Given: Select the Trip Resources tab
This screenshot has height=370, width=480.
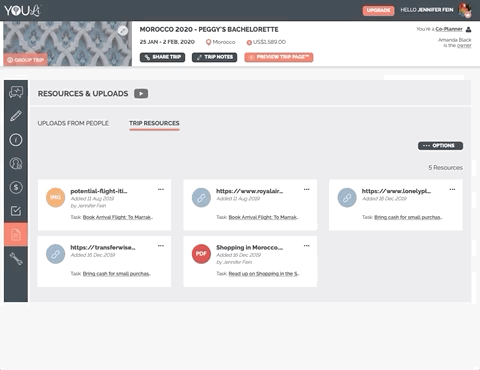Looking at the screenshot, I should pos(154,123).
